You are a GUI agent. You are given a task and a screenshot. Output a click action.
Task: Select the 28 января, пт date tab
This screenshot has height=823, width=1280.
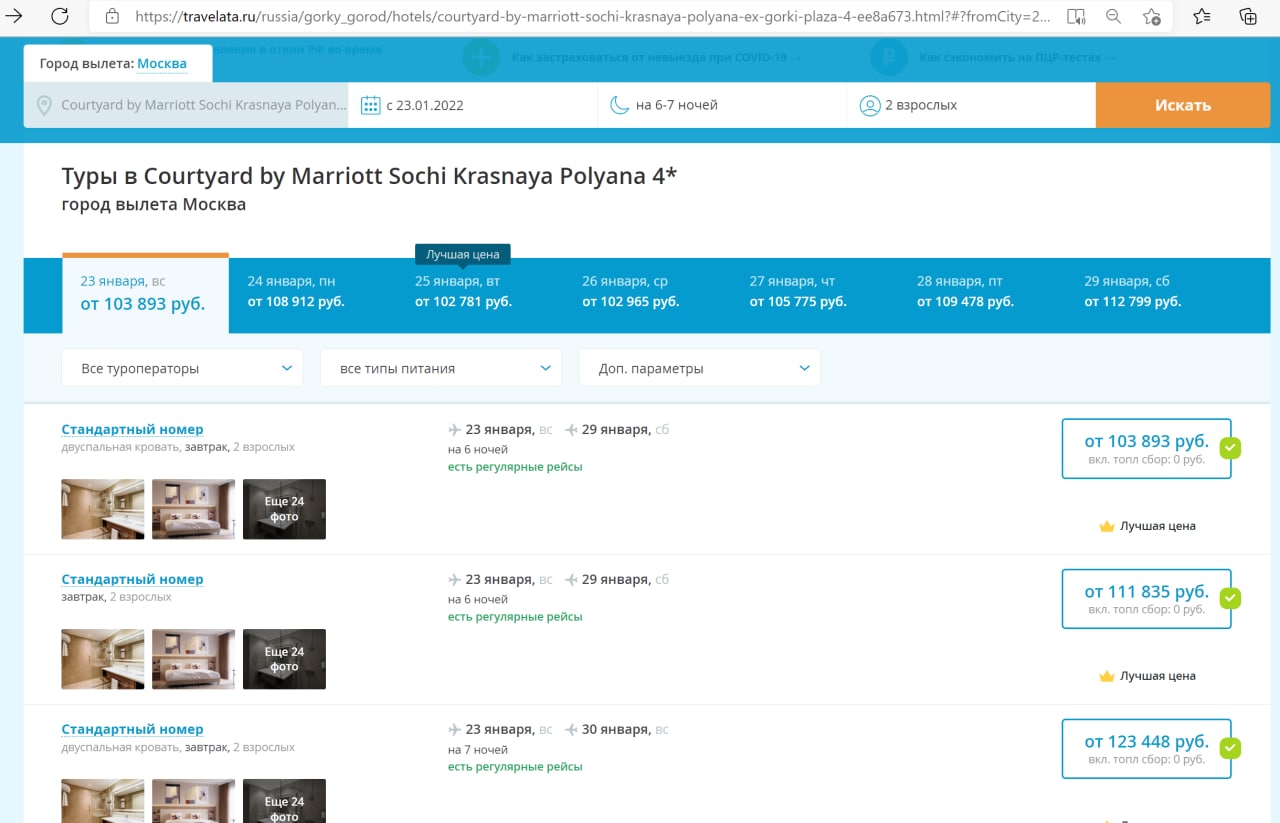pos(981,292)
